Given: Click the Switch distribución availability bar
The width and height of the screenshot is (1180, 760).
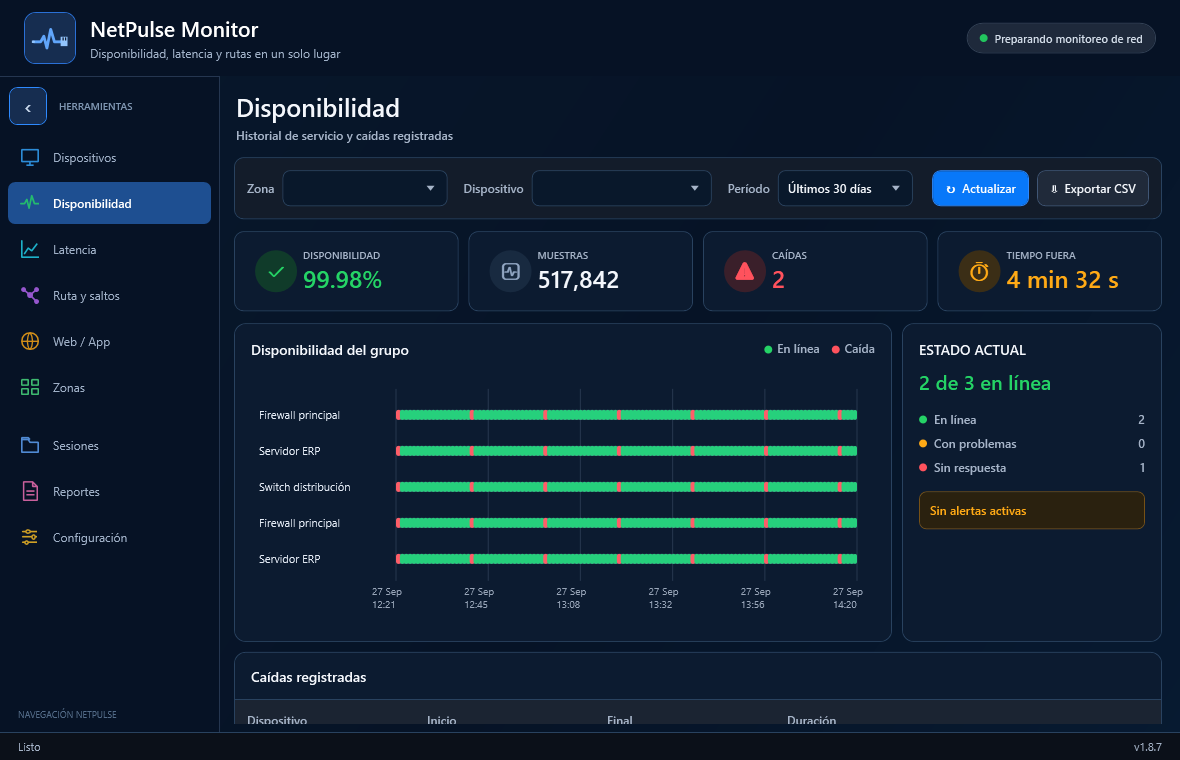Looking at the screenshot, I should tap(626, 487).
